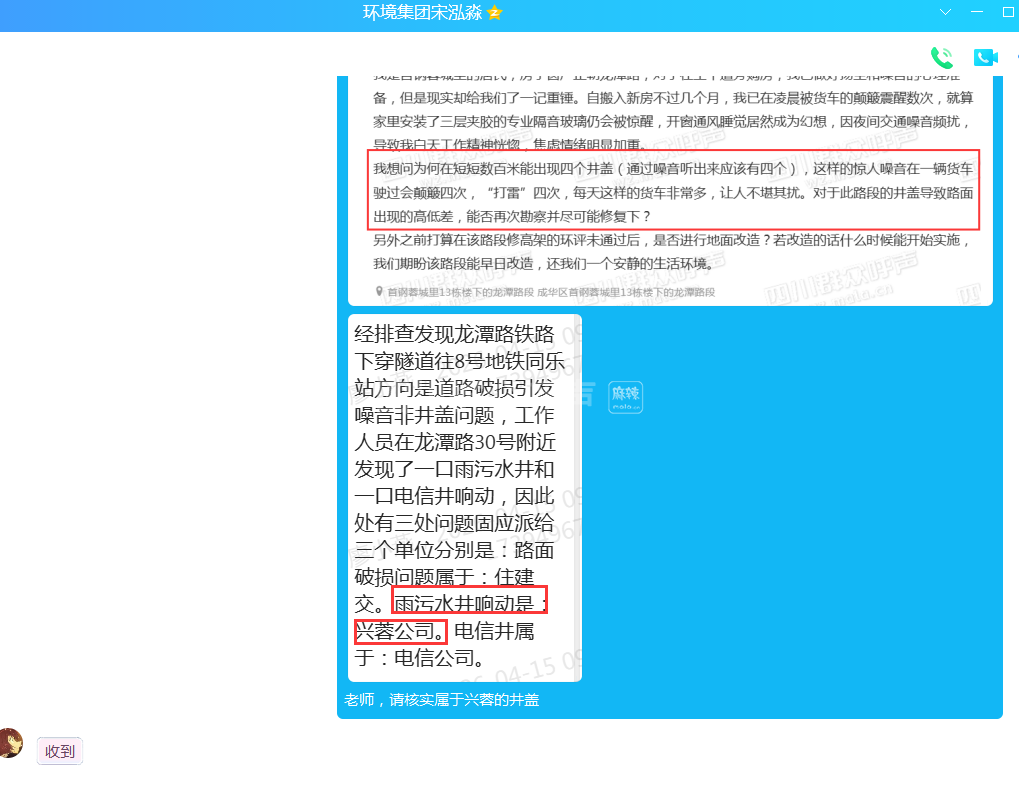The width and height of the screenshot is (1019, 794).
Task: Click the cut-off icon right of video call
Action: click(1015, 57)
